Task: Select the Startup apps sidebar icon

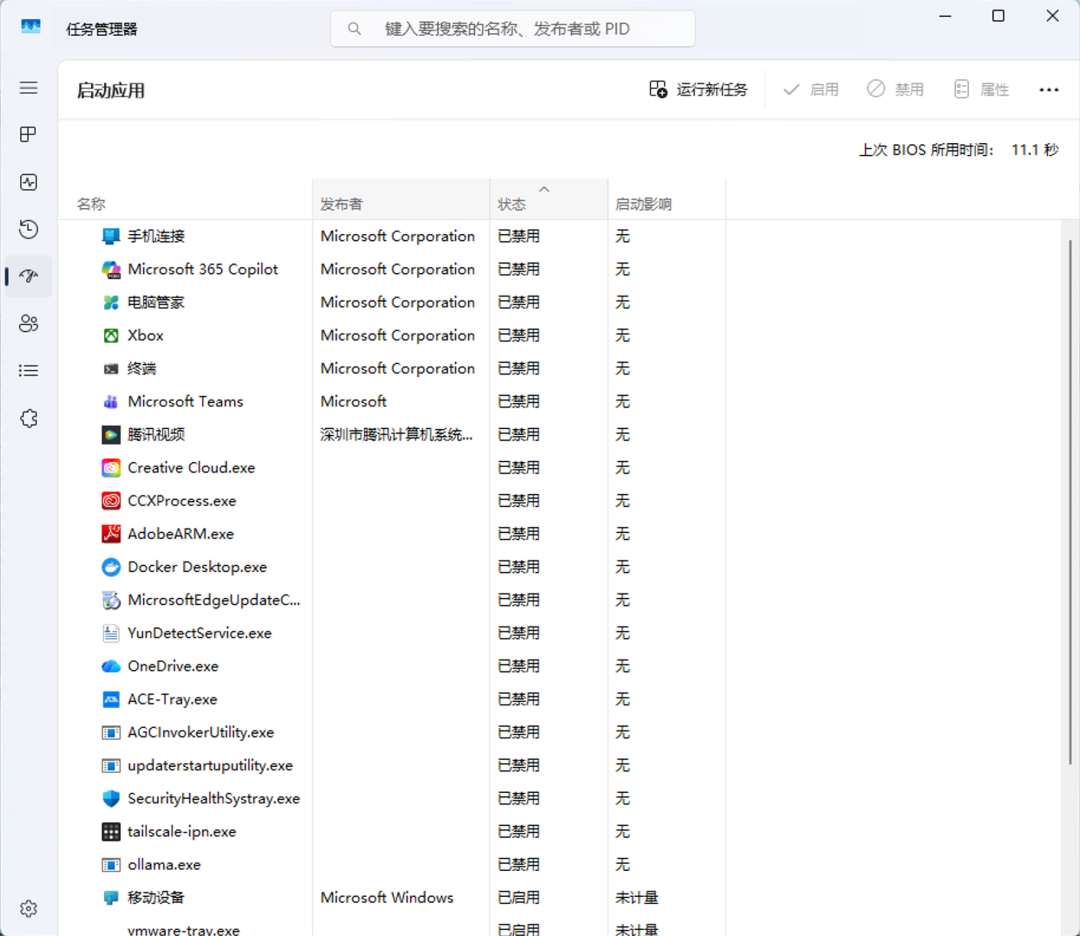Action: (28, 276)
